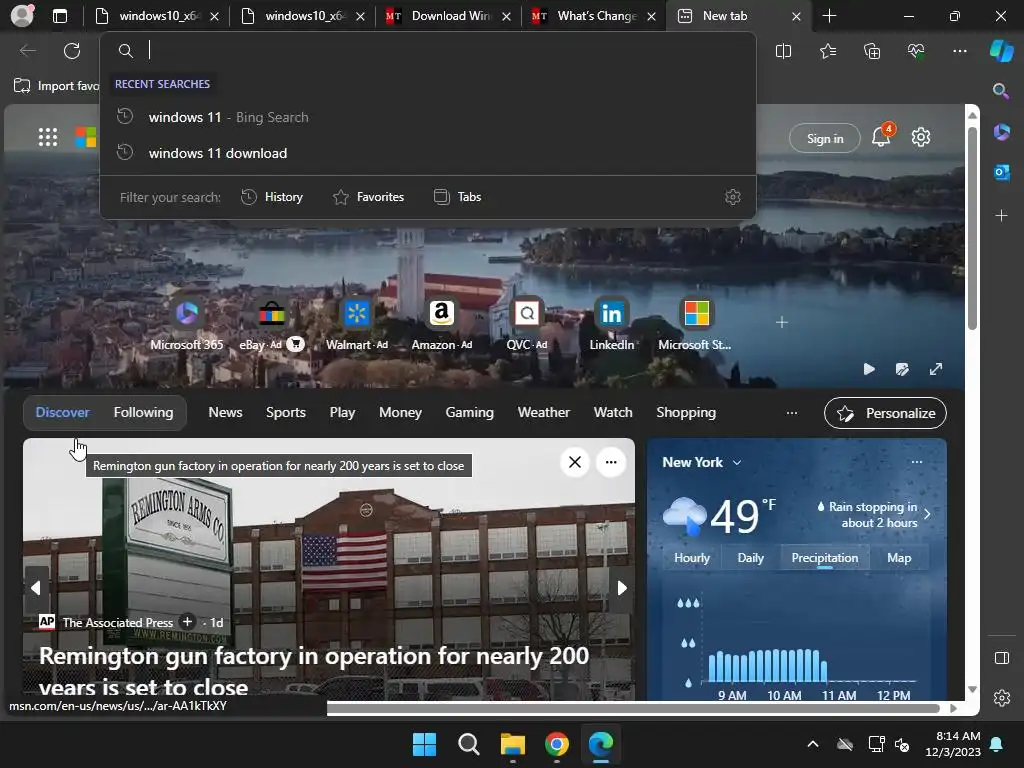Expand the background image to fullscreen

tap(936, 370)
